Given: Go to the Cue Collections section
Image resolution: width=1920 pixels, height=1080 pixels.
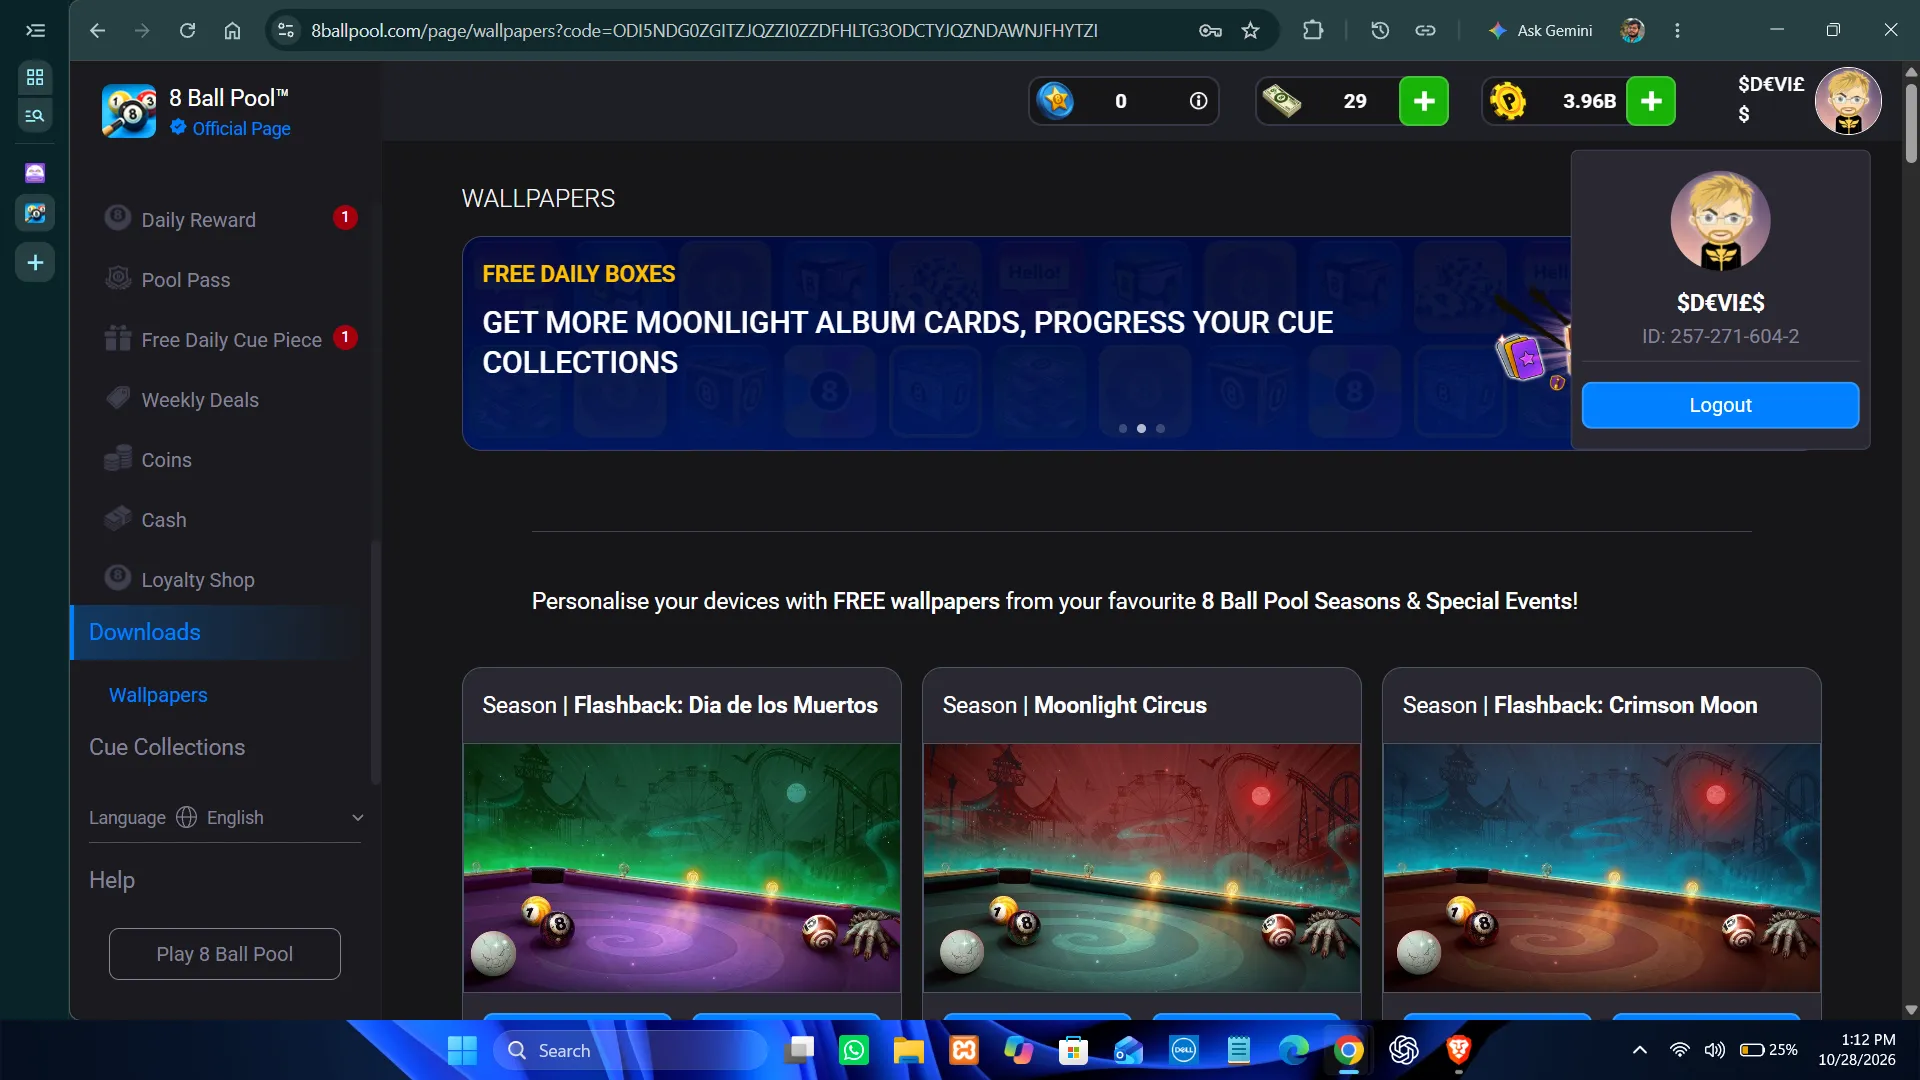Looking at the screenshot, I should pos(167,747).
